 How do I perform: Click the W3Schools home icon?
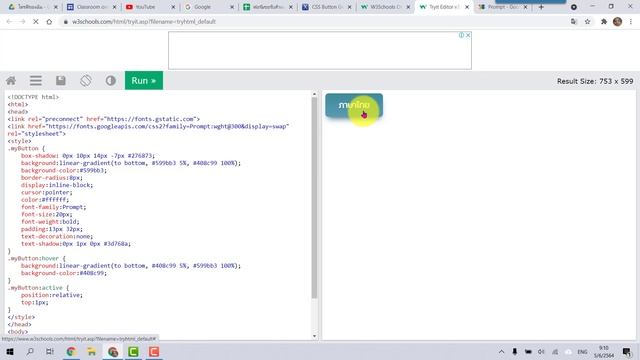click(11, 81)
